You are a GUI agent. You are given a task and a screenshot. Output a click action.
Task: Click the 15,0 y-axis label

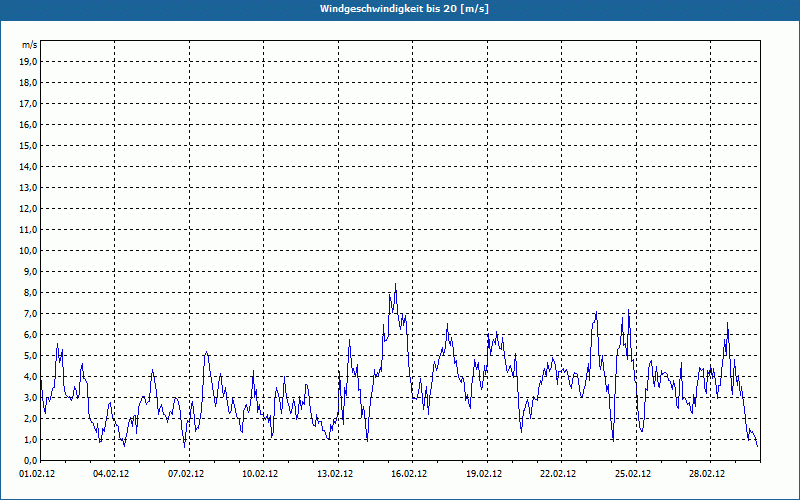pos(28,145)
